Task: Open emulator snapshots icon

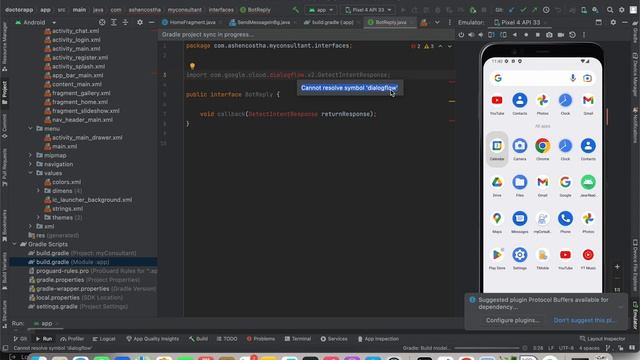Action: pyautogui.click(x=572, y=35)
